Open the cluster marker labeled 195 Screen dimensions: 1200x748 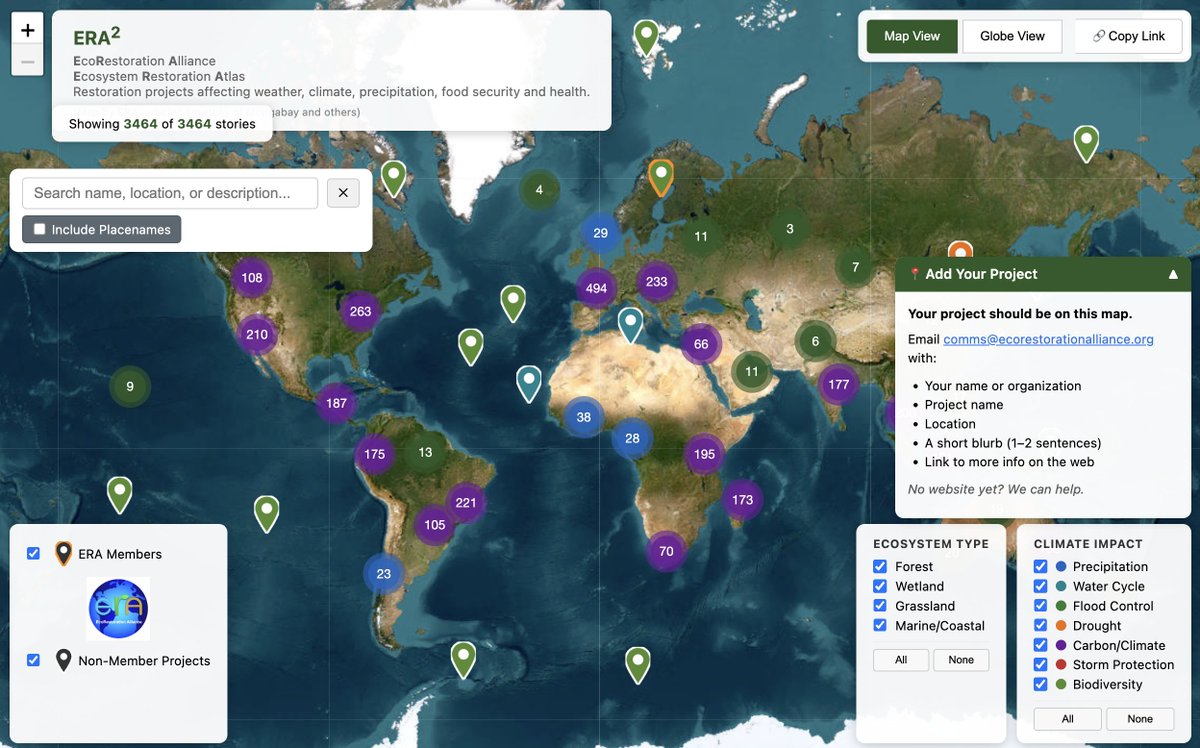coord(705,454)
